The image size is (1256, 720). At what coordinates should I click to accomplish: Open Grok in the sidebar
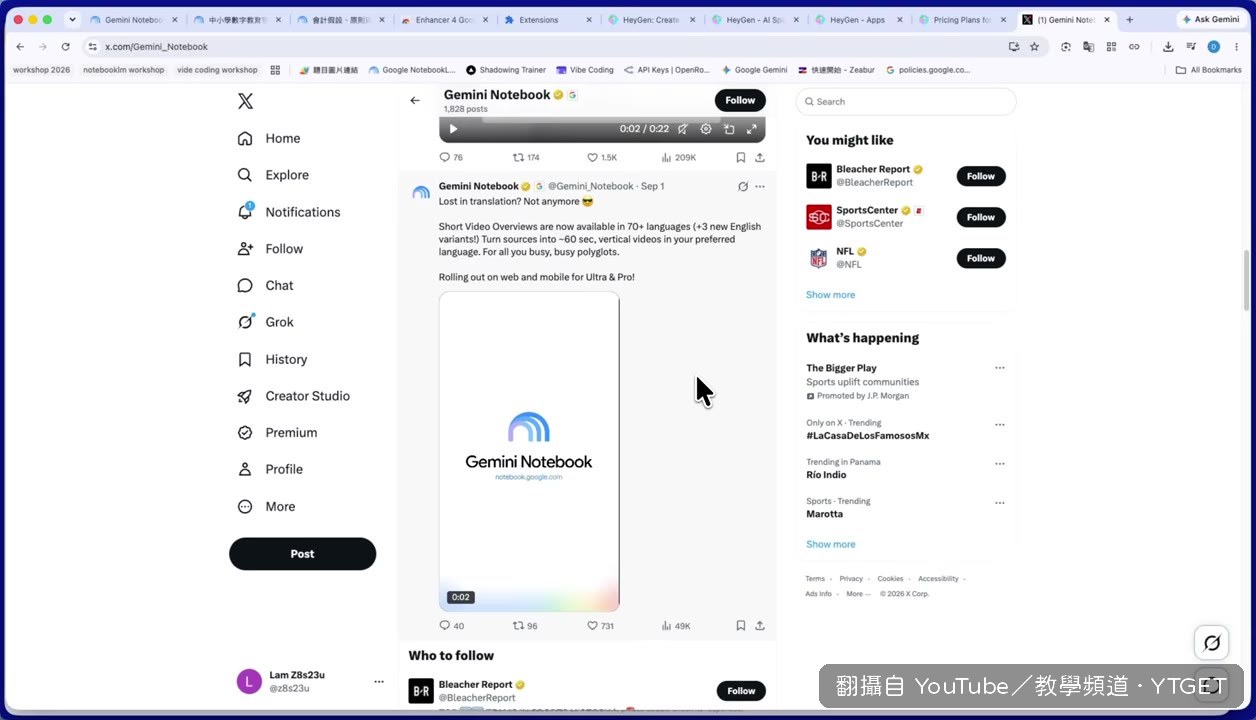click(x=265, y=322)
